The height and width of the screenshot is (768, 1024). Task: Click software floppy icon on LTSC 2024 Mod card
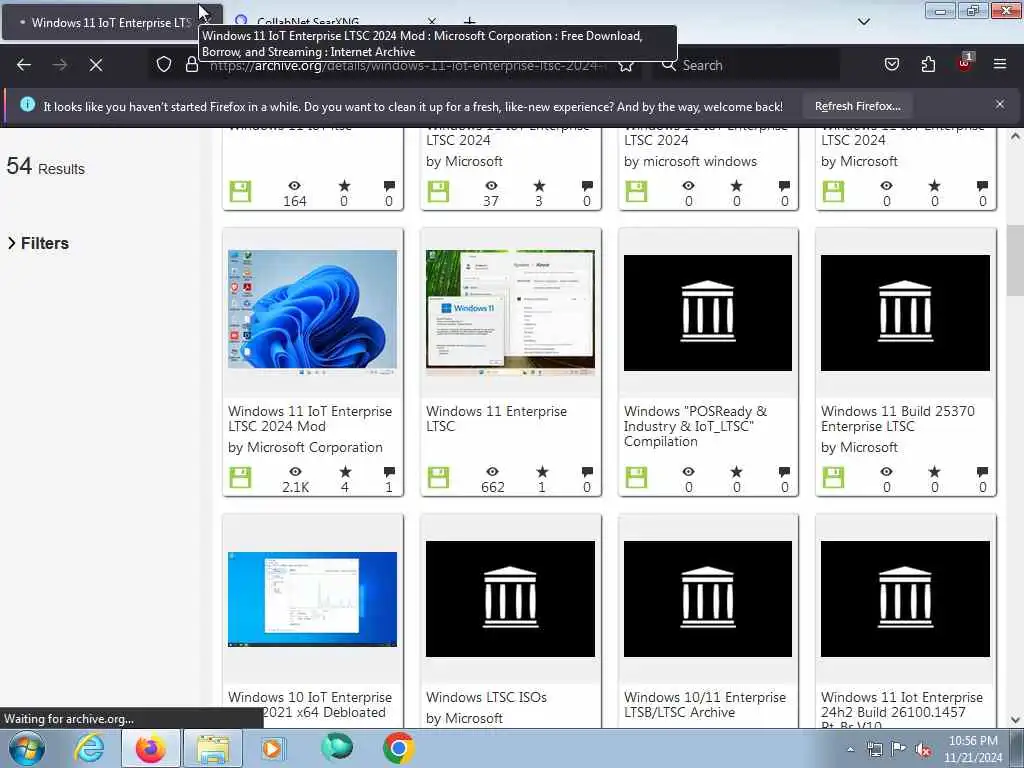click(x=240, y=477)
